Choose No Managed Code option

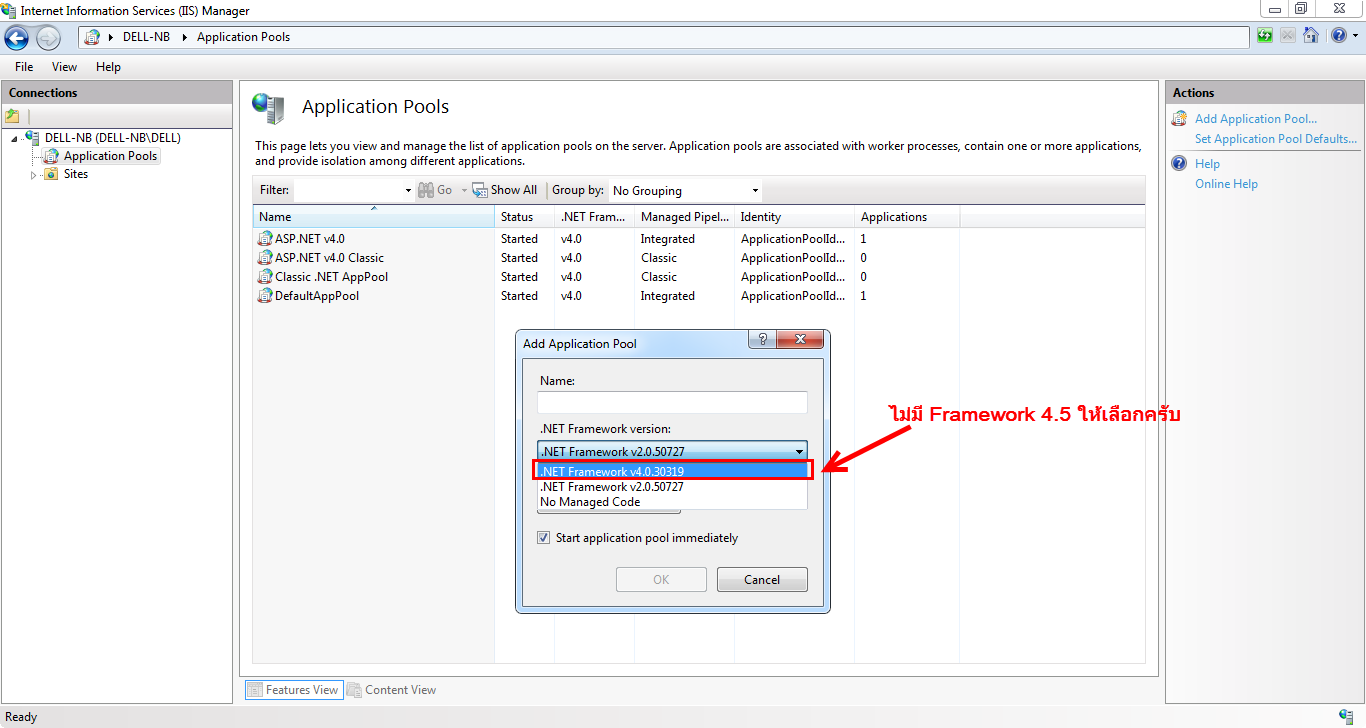click(672, 502)
